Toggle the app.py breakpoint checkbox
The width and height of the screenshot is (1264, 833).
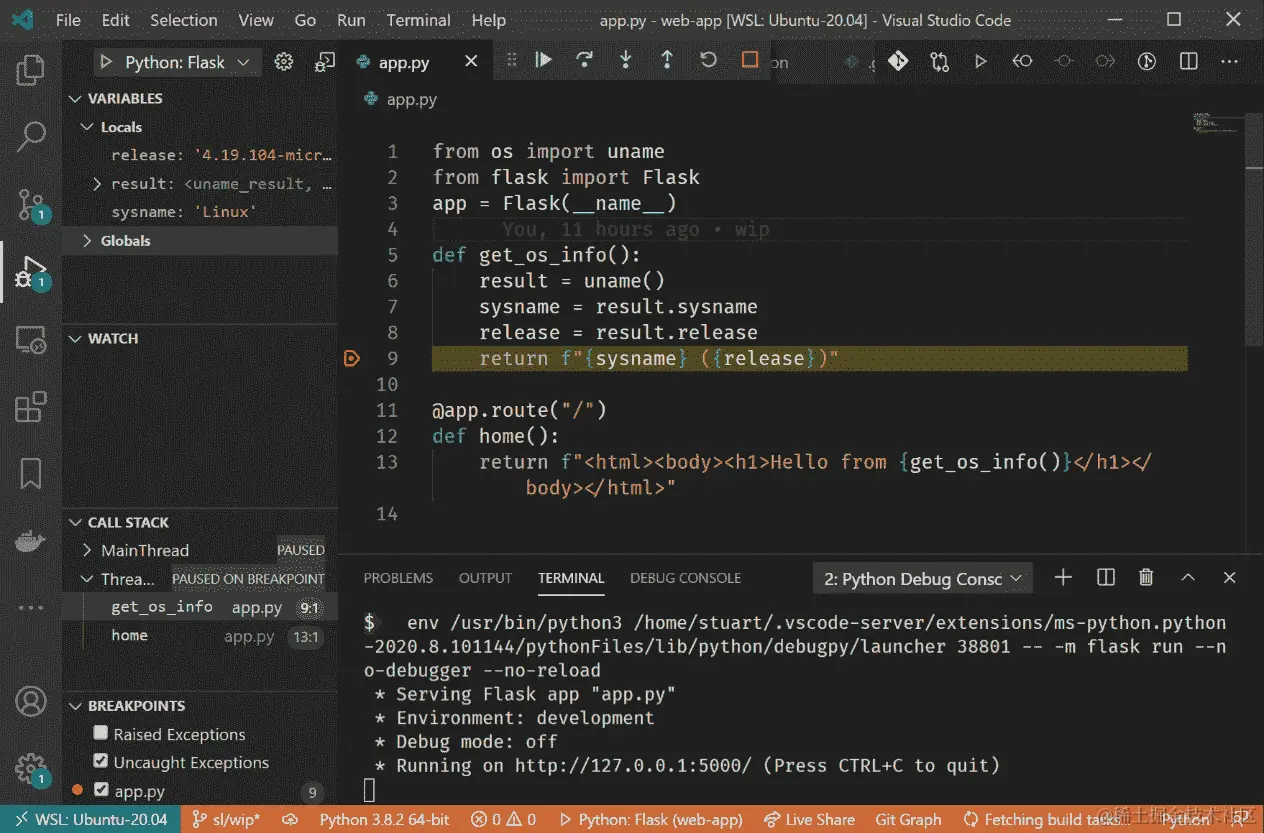[100, 791]
